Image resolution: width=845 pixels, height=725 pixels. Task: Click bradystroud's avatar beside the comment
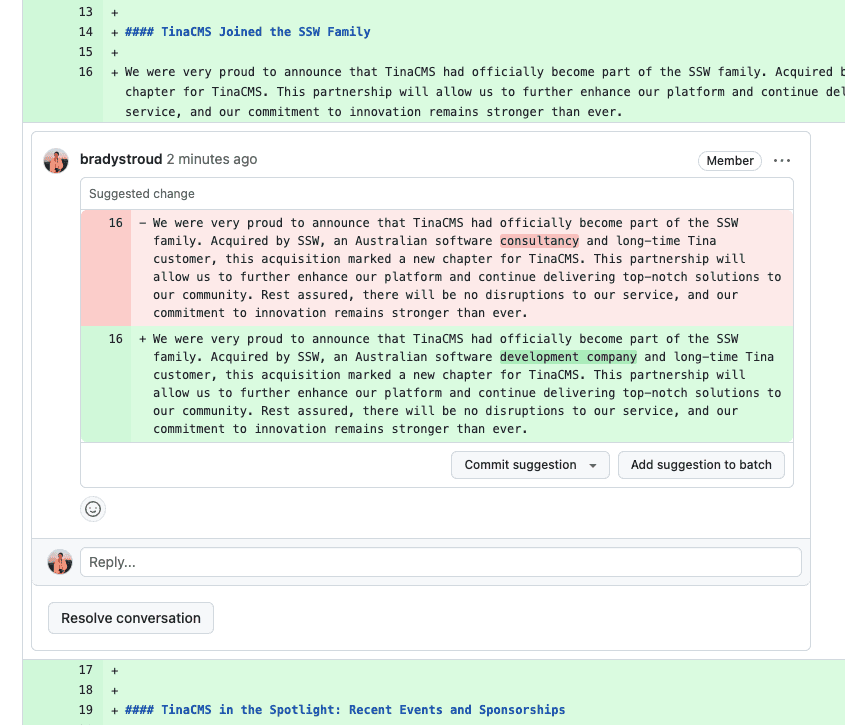pos(56,160)
